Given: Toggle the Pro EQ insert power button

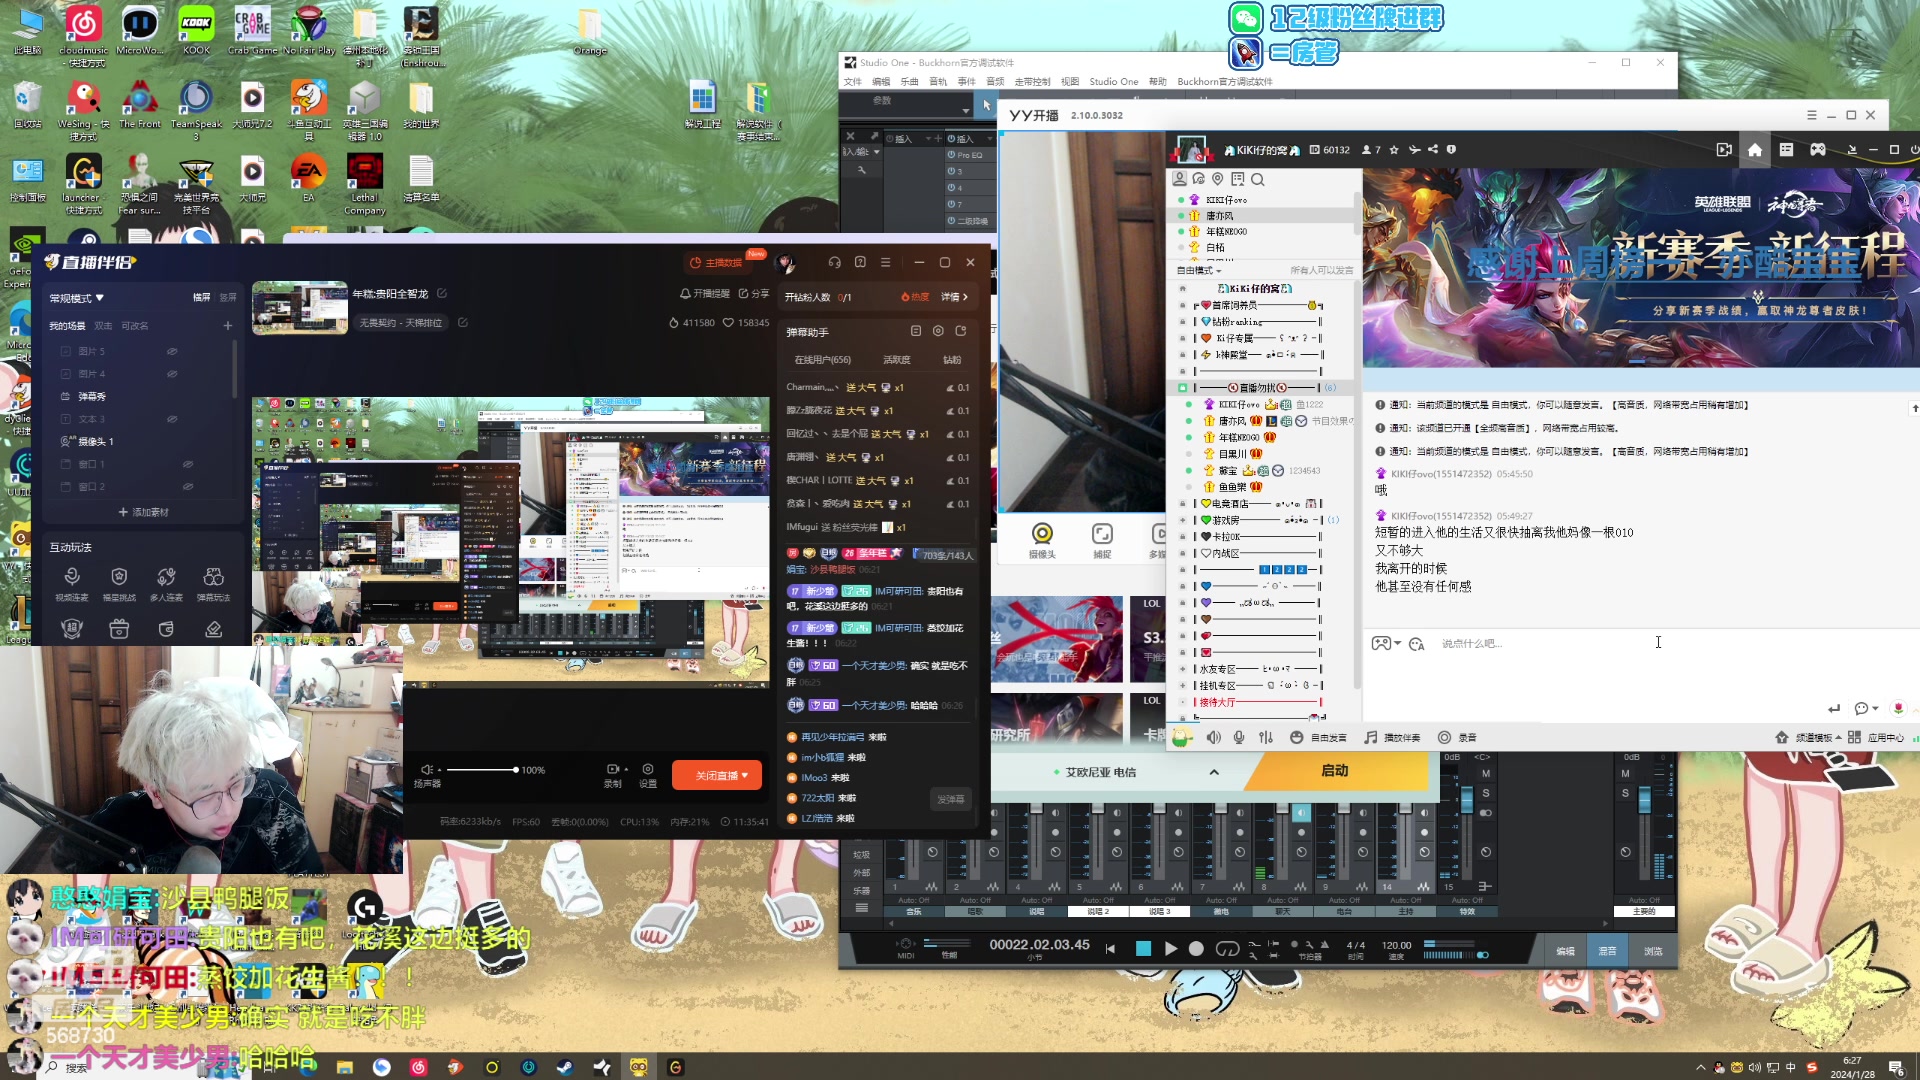Looking at the screenshot, I should click(951, 155).
